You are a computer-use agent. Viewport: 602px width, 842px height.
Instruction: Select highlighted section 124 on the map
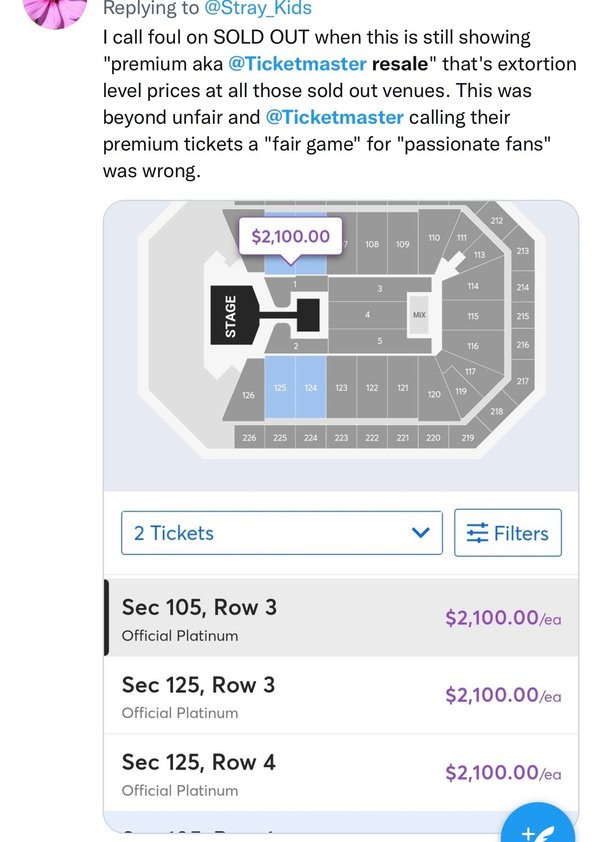[x=311, y=387]
